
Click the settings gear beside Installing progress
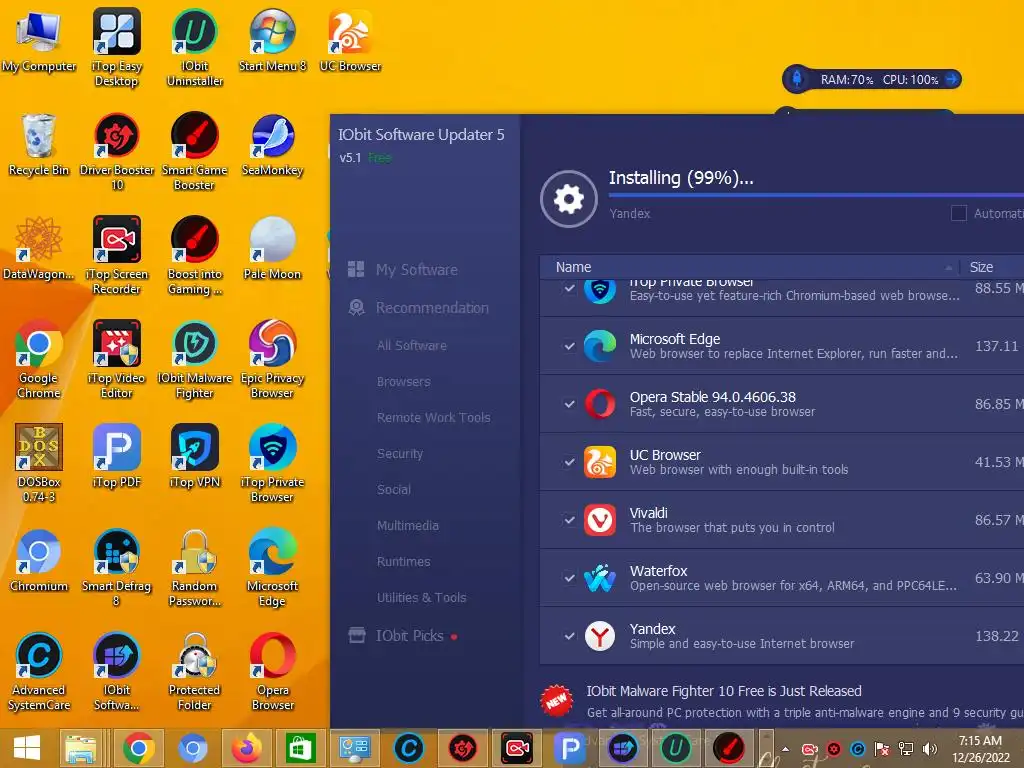[568, 199]
